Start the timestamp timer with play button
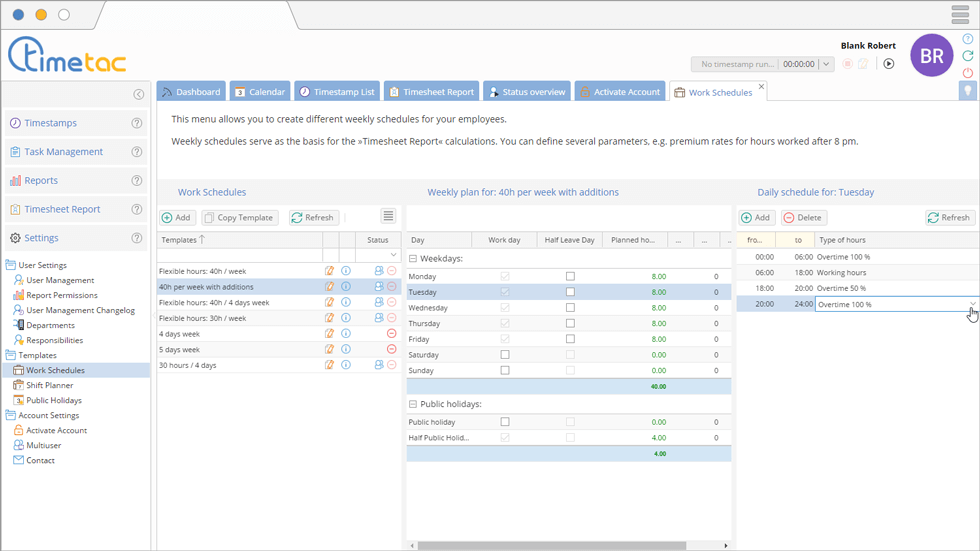Screen dimensions: 980x551 coord(888,64)
